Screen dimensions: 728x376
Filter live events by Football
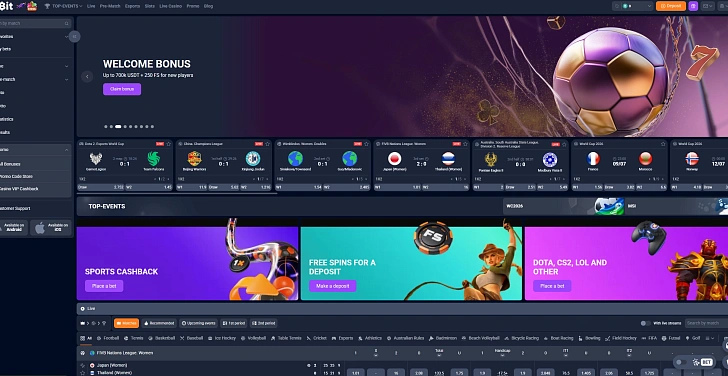[108, 338]
